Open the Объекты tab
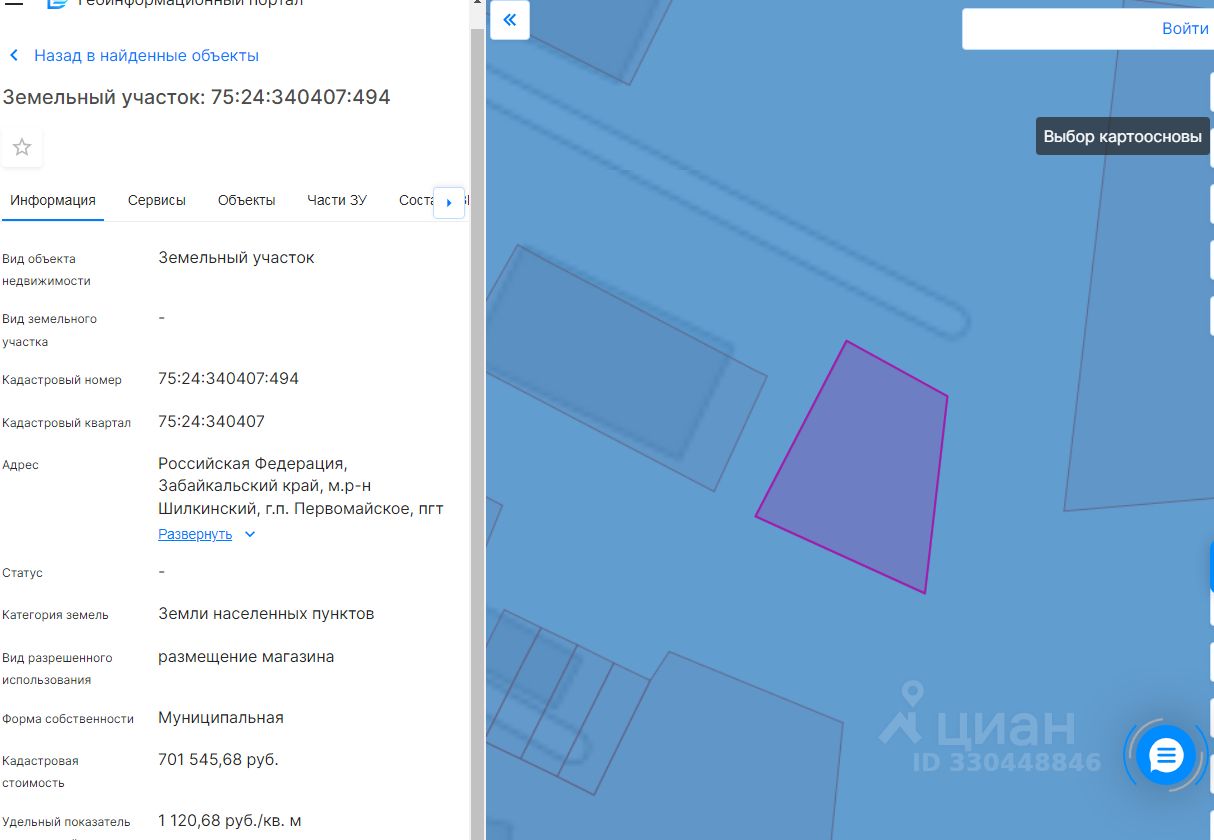Image resolution: width=1214 pixels, height=840 pixels. coord(246,200)
